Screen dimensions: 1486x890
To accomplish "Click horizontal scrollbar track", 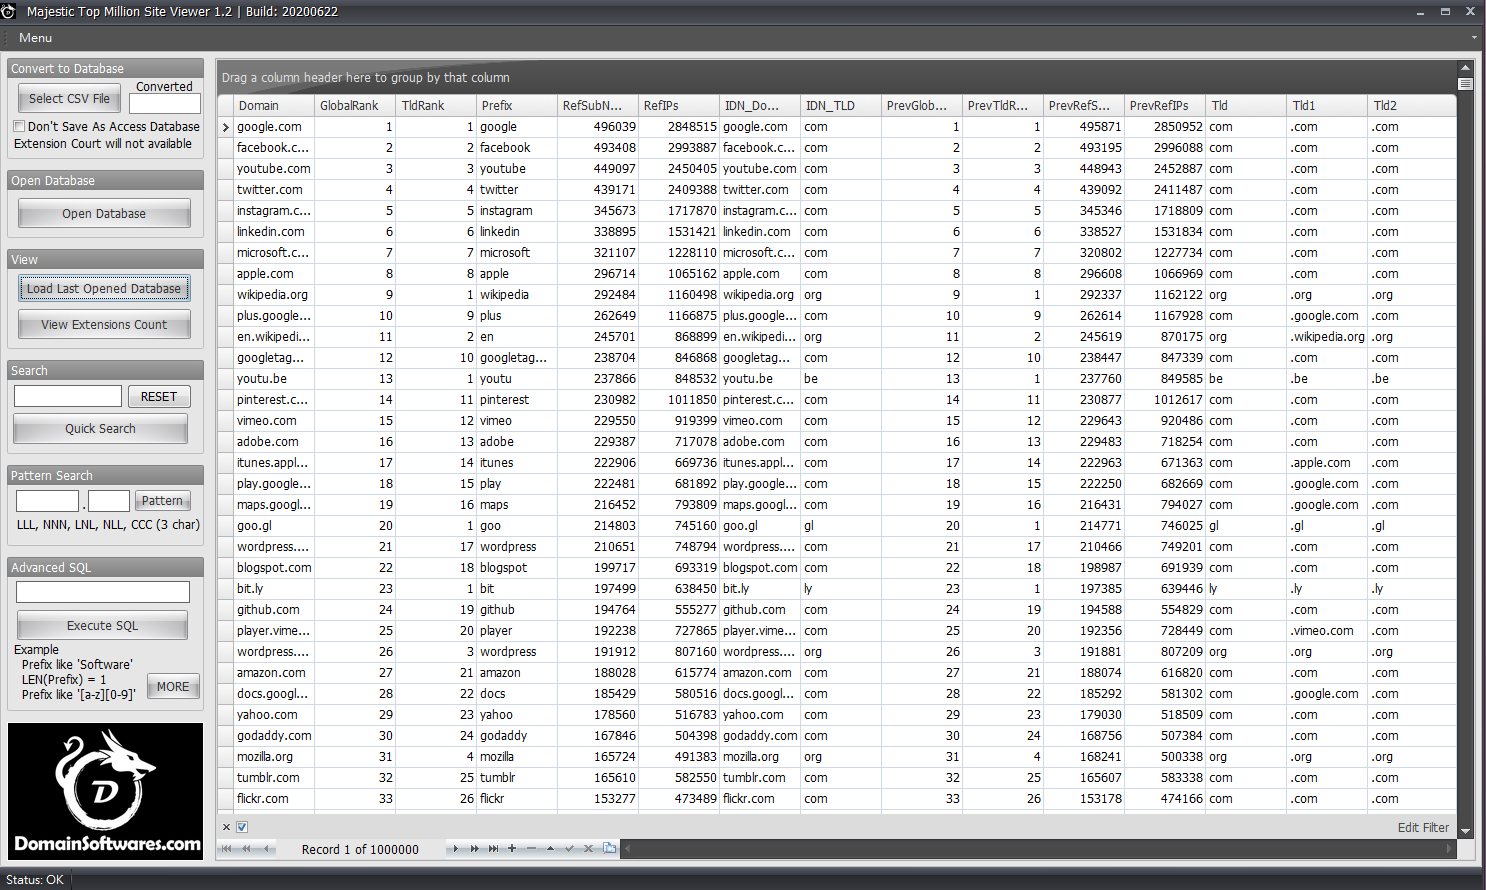I will point(1036,849).
